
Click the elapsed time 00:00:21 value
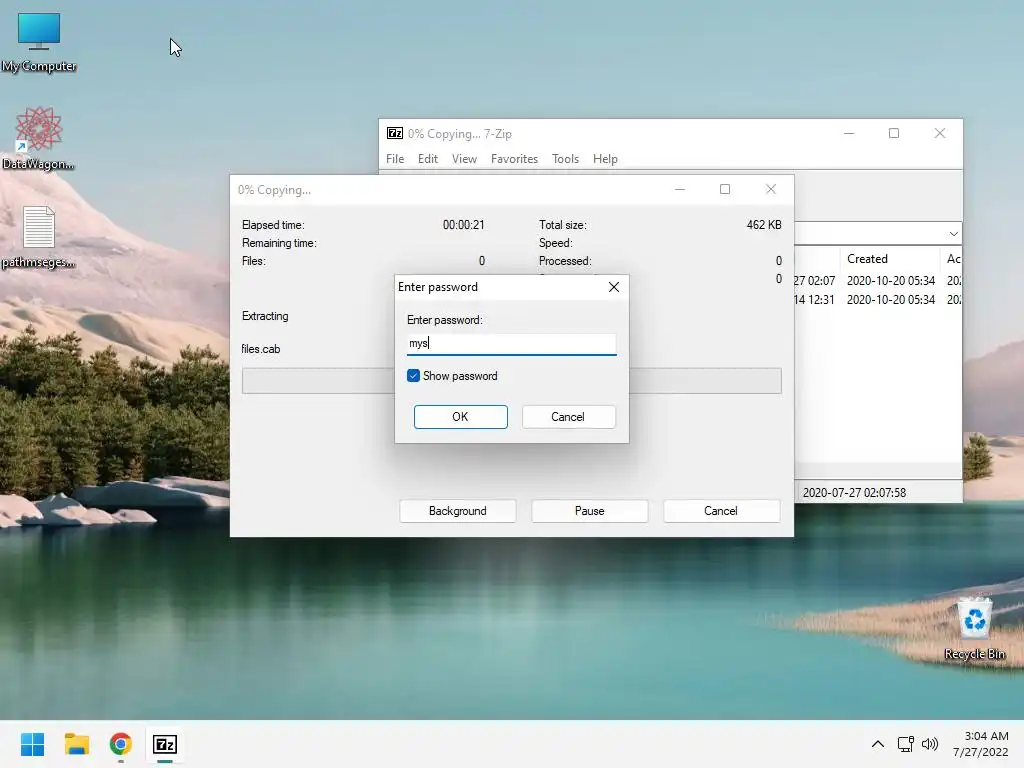tap(464, 225)
